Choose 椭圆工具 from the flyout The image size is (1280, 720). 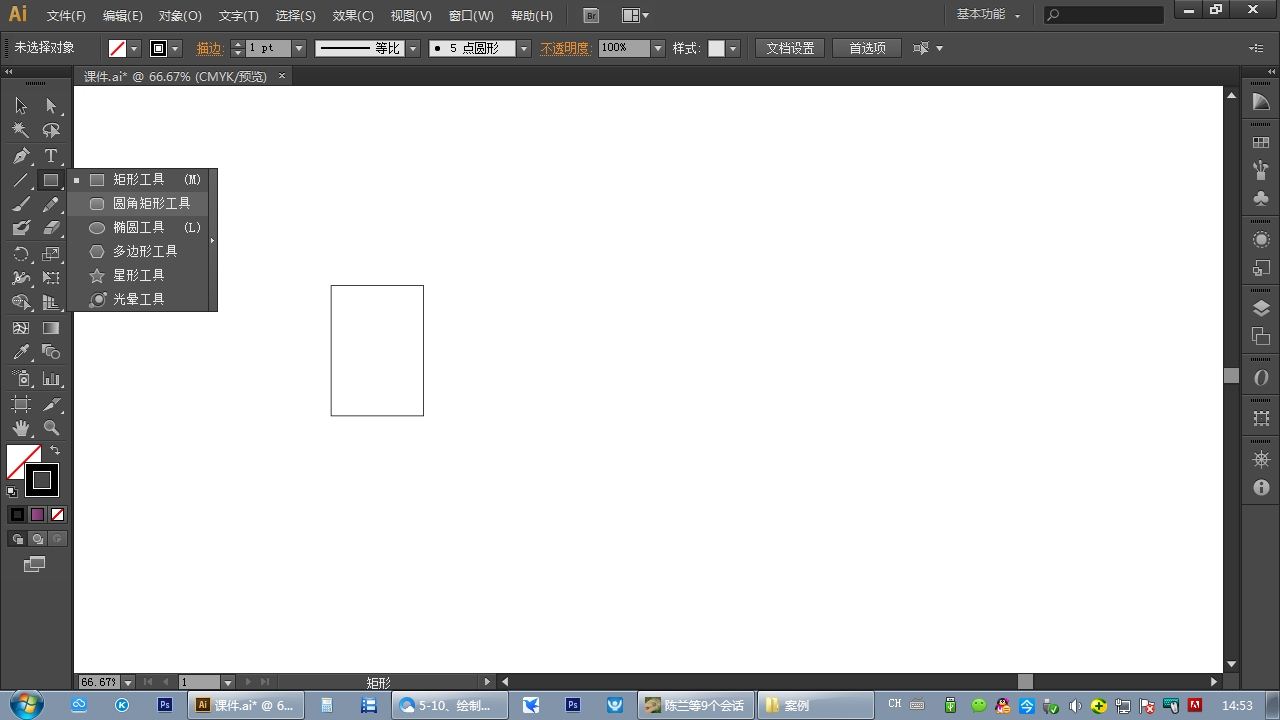pos(138,227)
